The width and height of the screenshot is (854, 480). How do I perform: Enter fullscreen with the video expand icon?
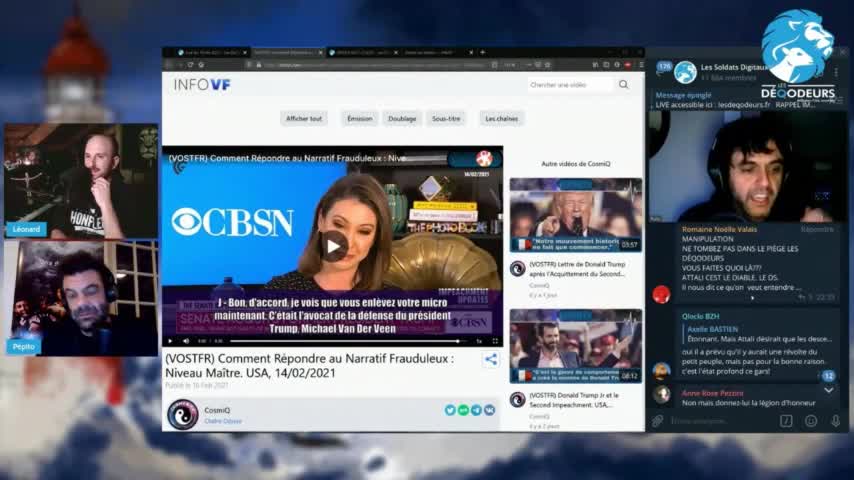495,341
